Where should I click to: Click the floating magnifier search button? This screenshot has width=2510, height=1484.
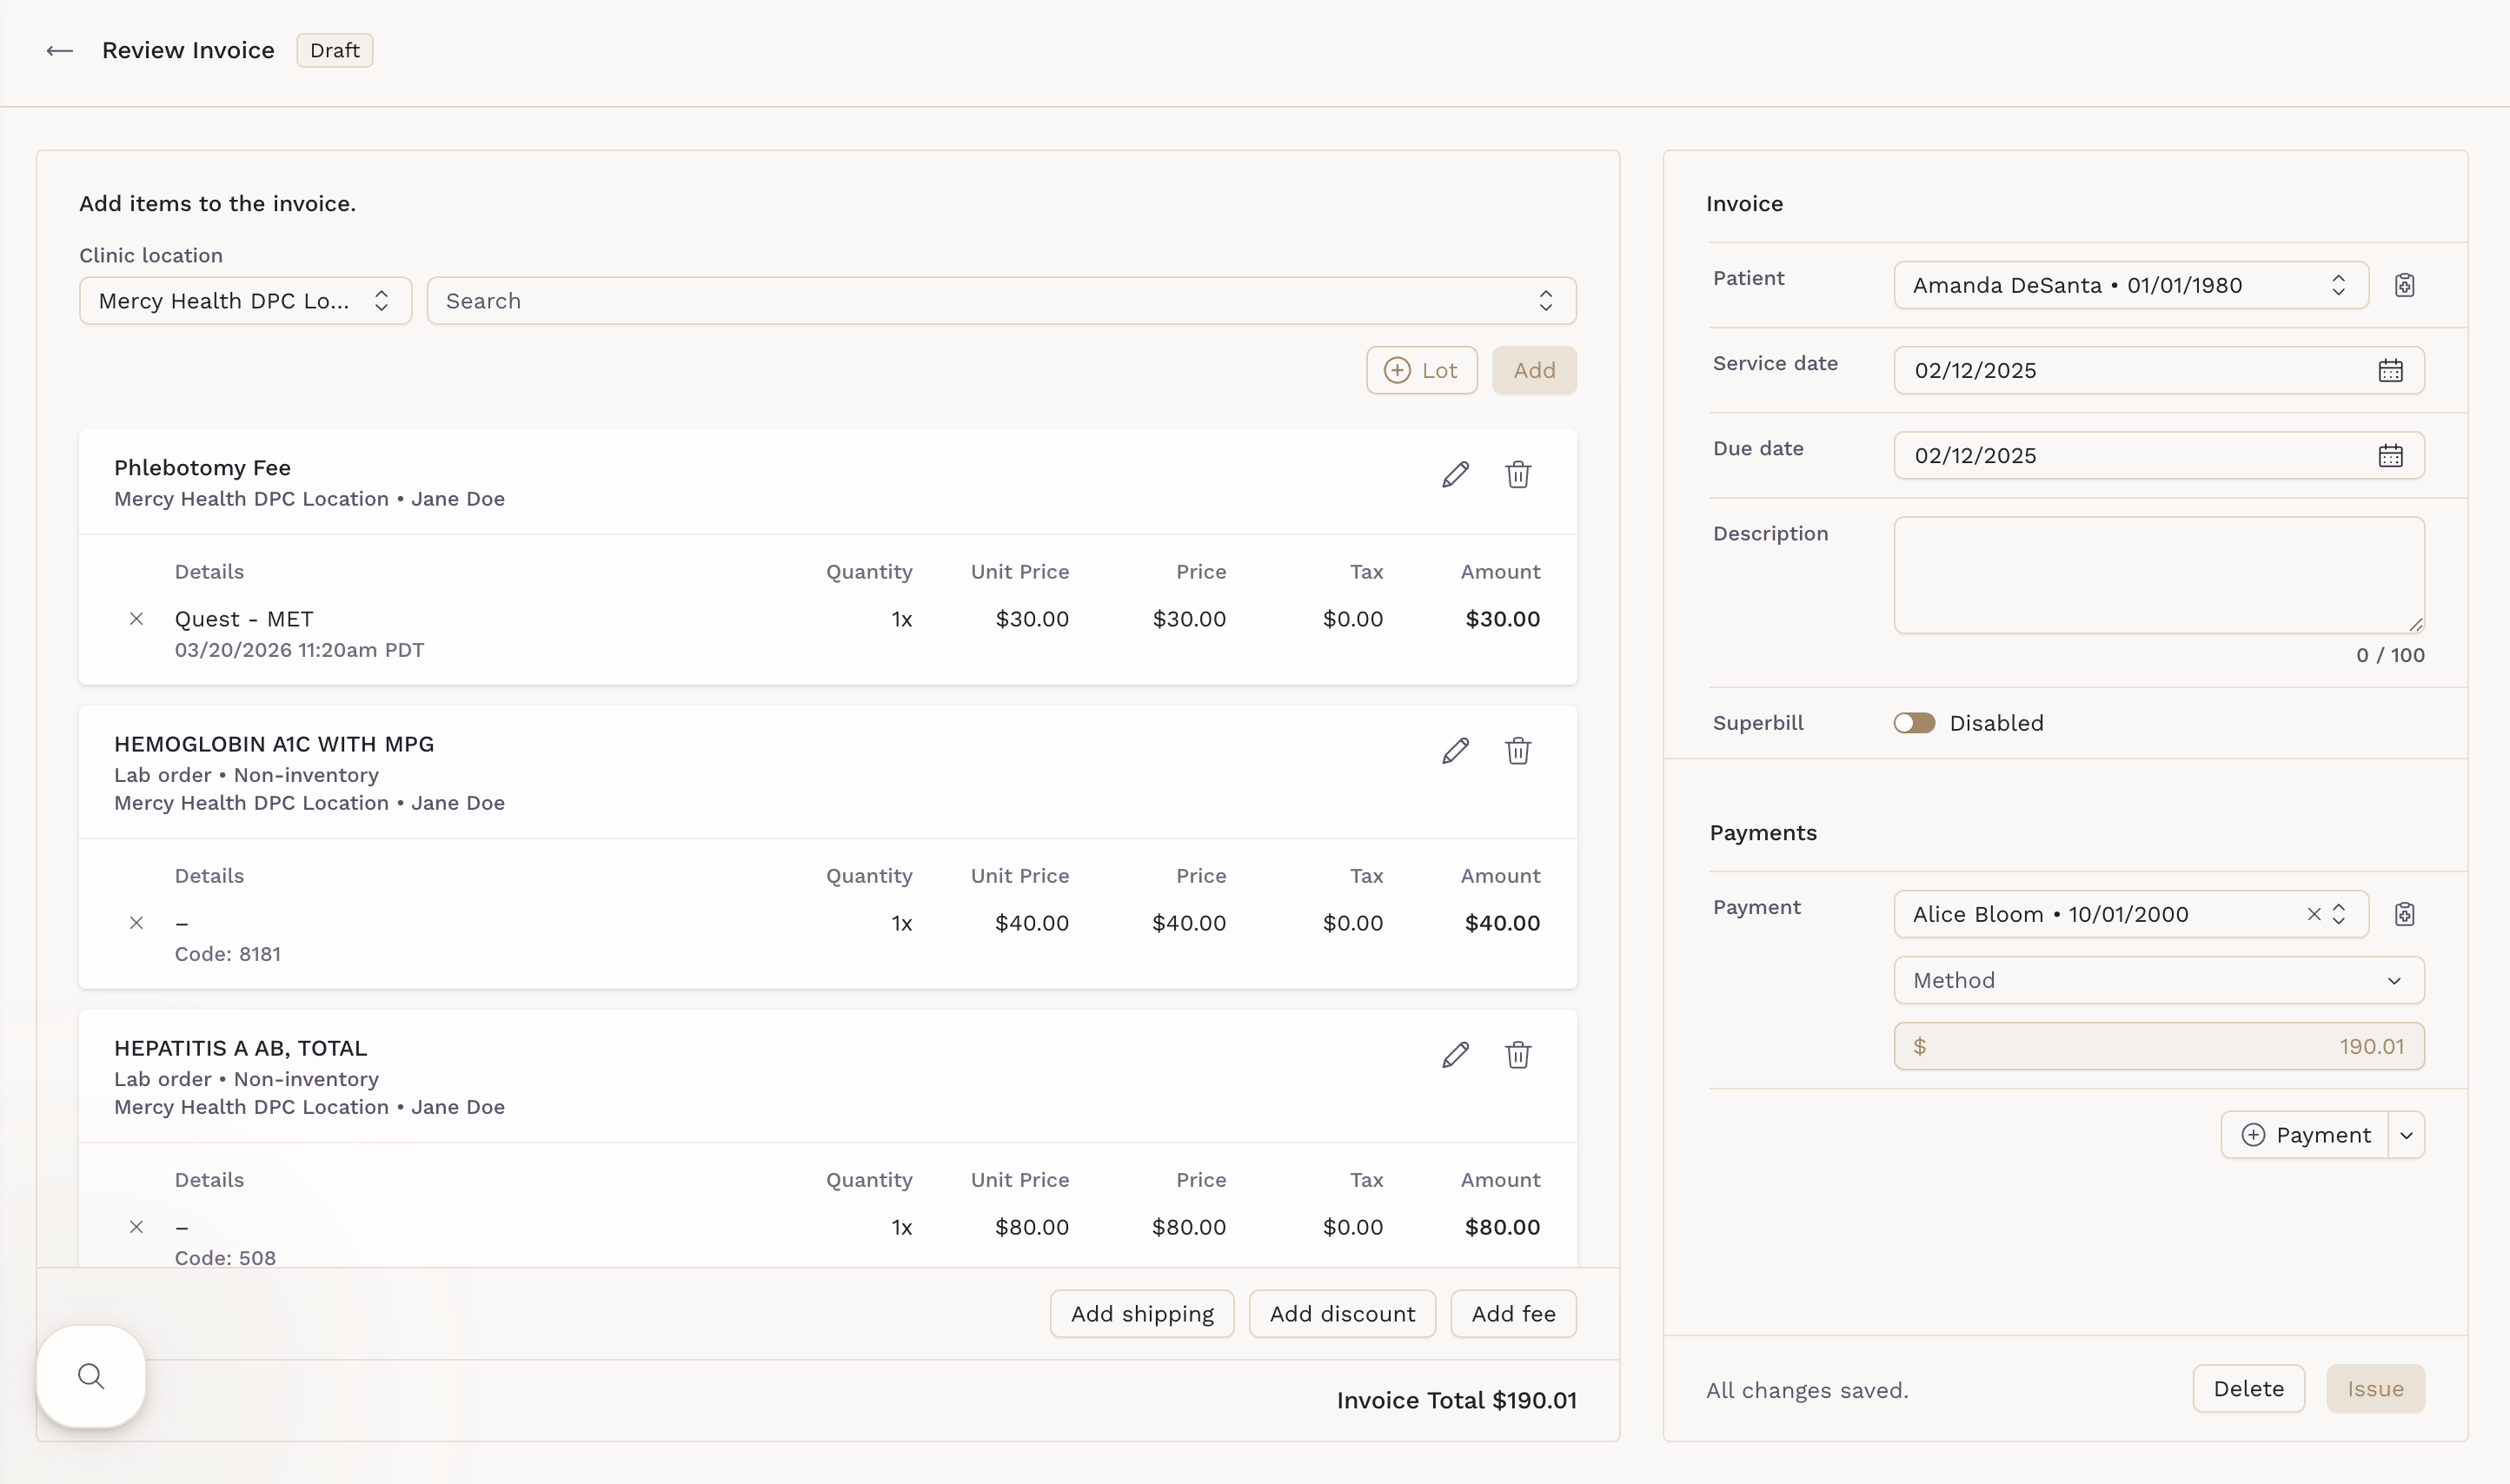[91, 1376]
